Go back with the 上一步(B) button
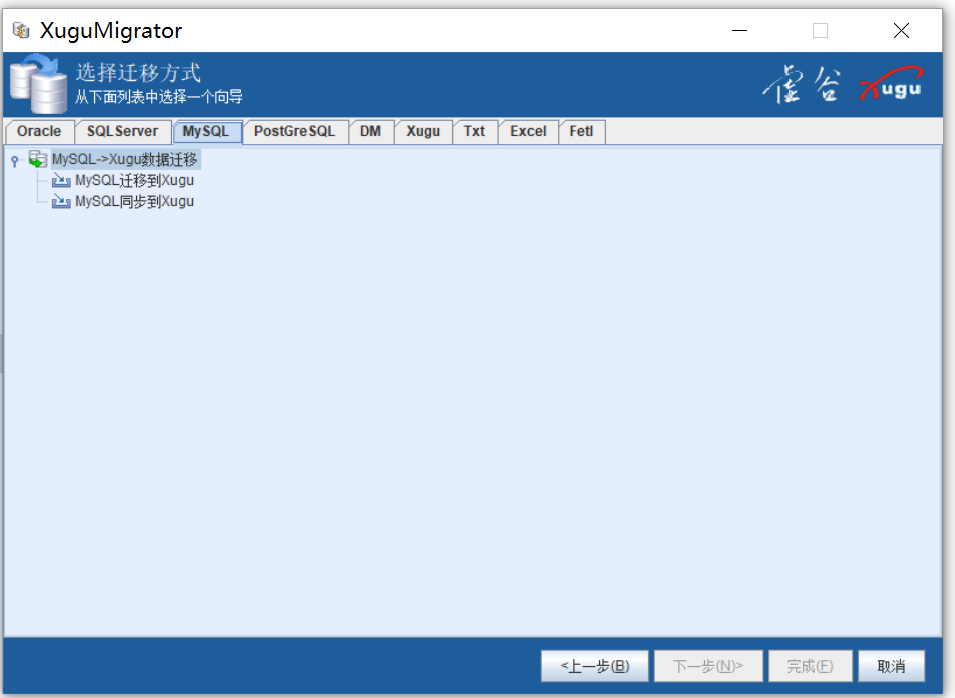The width and height of the screenshot is (955, 698). (x=594, y=666)
